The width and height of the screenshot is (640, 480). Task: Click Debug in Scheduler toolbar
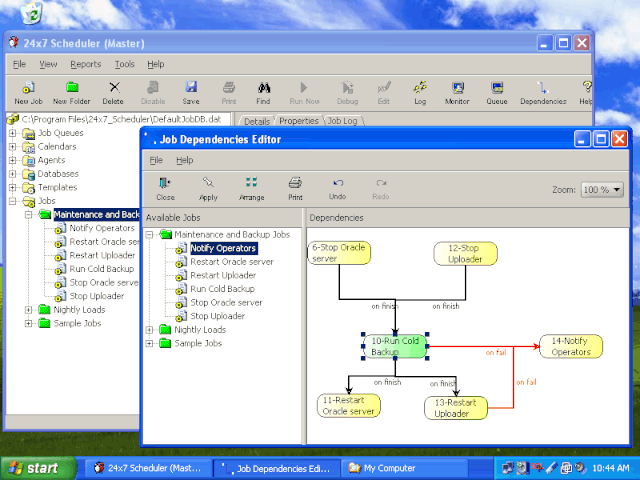pos(347,93)
